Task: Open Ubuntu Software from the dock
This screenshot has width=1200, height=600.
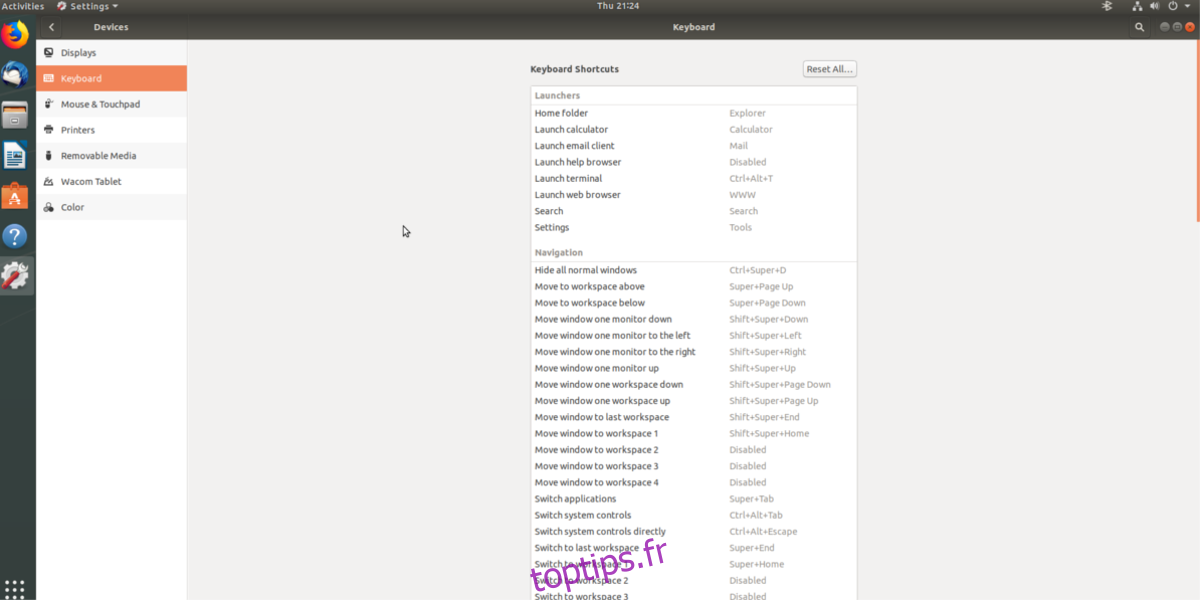Action: pos(15,196)
